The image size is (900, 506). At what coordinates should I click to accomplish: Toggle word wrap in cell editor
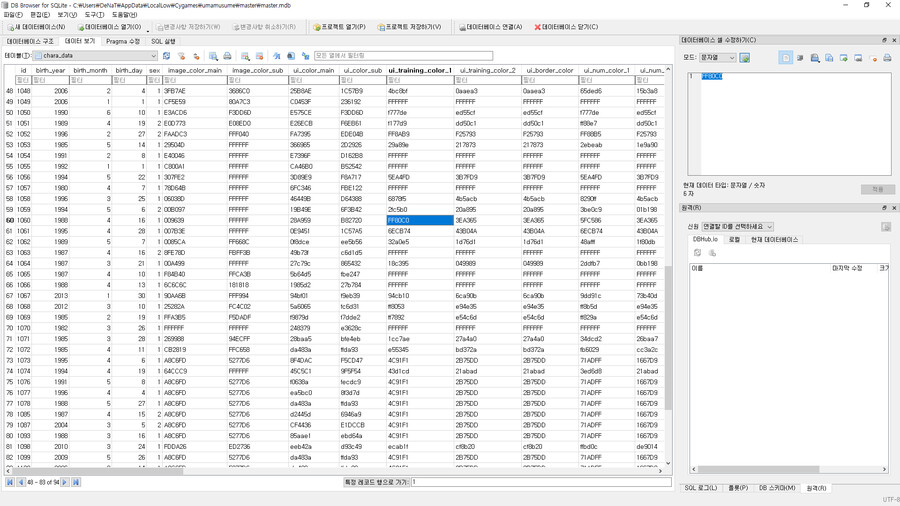800,57
